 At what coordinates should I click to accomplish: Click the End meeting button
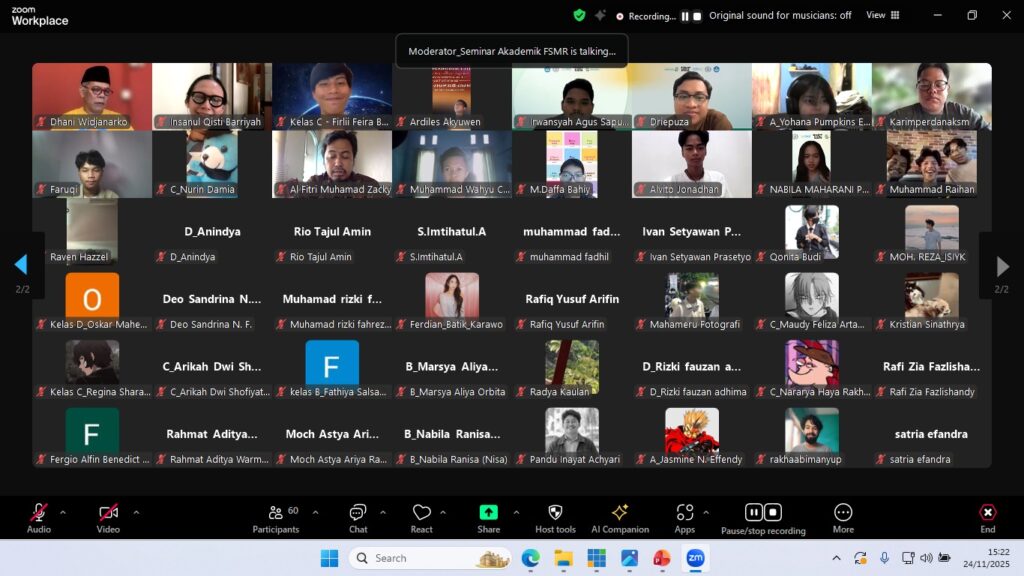pos(987,517)
